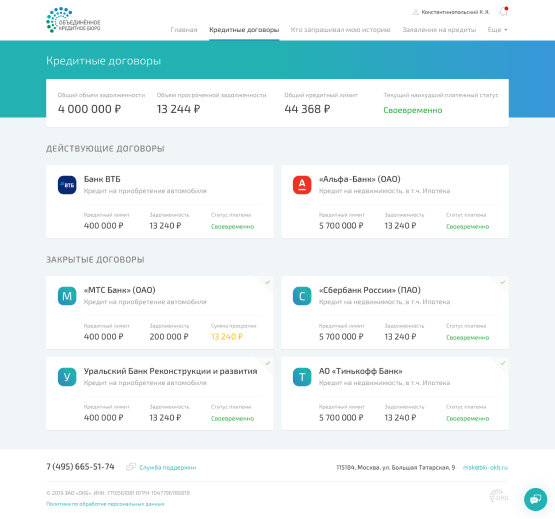This screenshot has height=519, width=555.
Task: Go to Заявления на кредиты tab
Action: (439, 30)
